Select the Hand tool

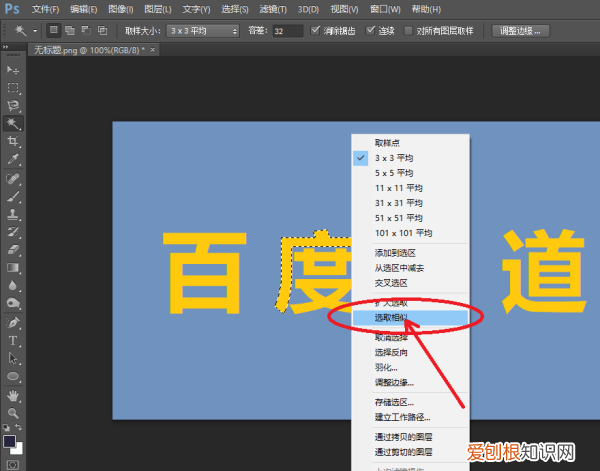point(13,396)
